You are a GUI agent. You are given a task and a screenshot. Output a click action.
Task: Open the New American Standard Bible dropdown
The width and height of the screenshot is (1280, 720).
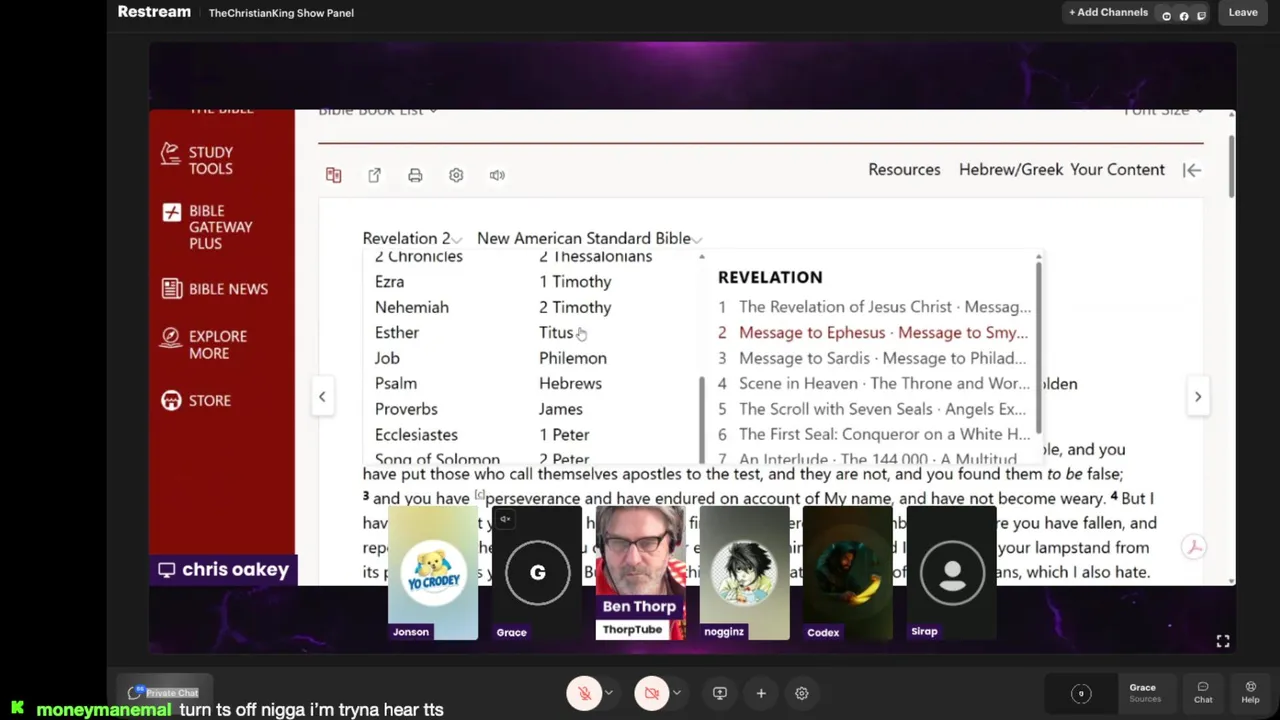click(590, 238)
